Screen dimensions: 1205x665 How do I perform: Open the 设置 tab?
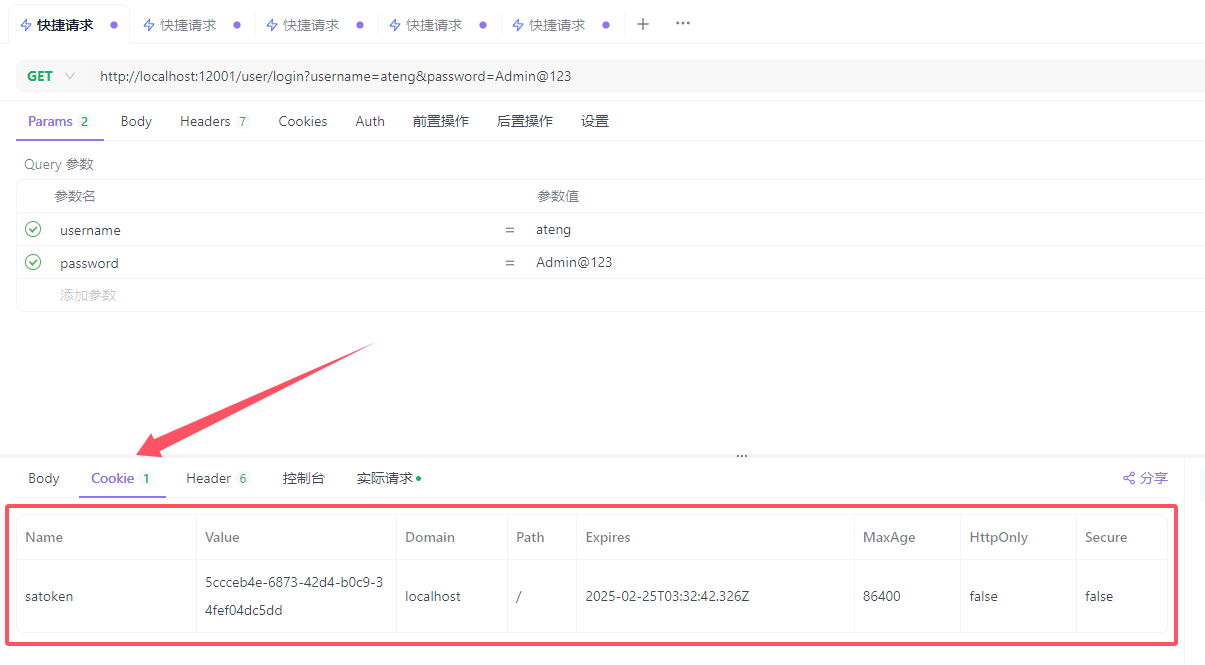click(x=595, y=121)
